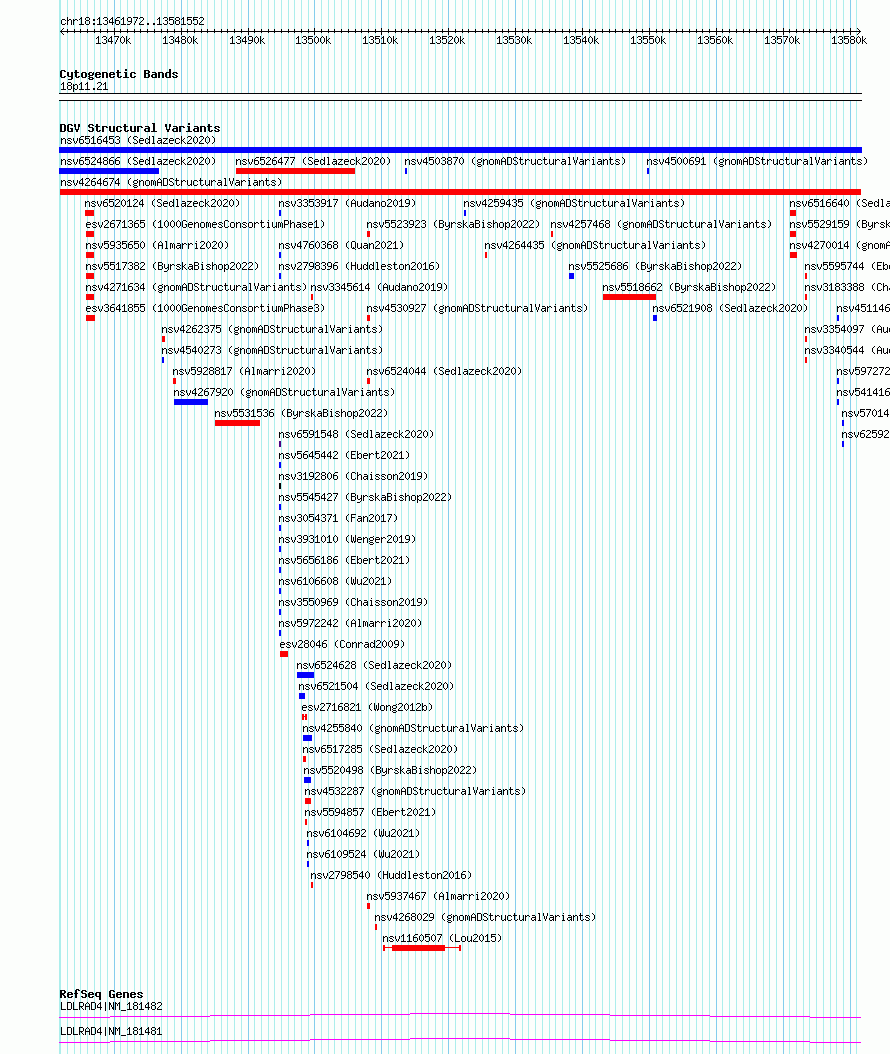Open nsv3550969 (Chaisson2019) label
890x1054 pixels.
tap(354, 602)
